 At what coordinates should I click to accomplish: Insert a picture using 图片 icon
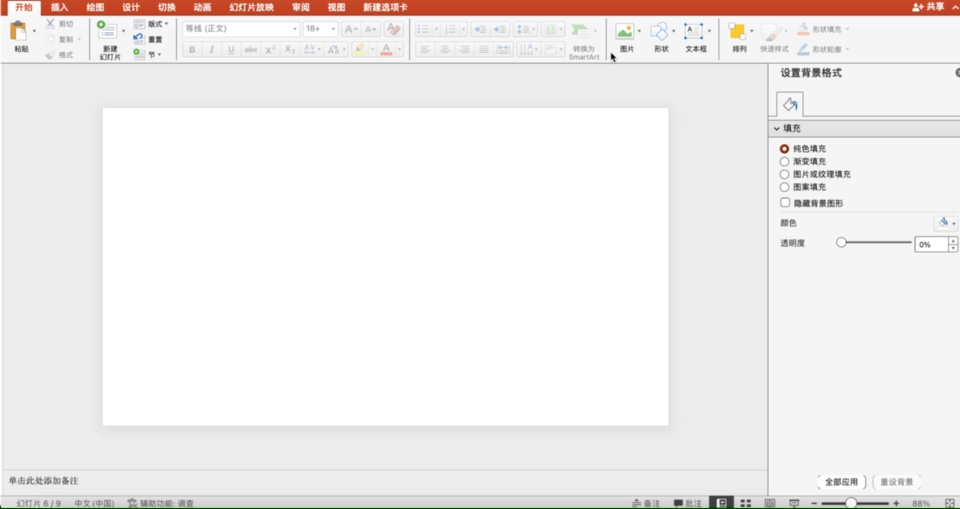625,32
